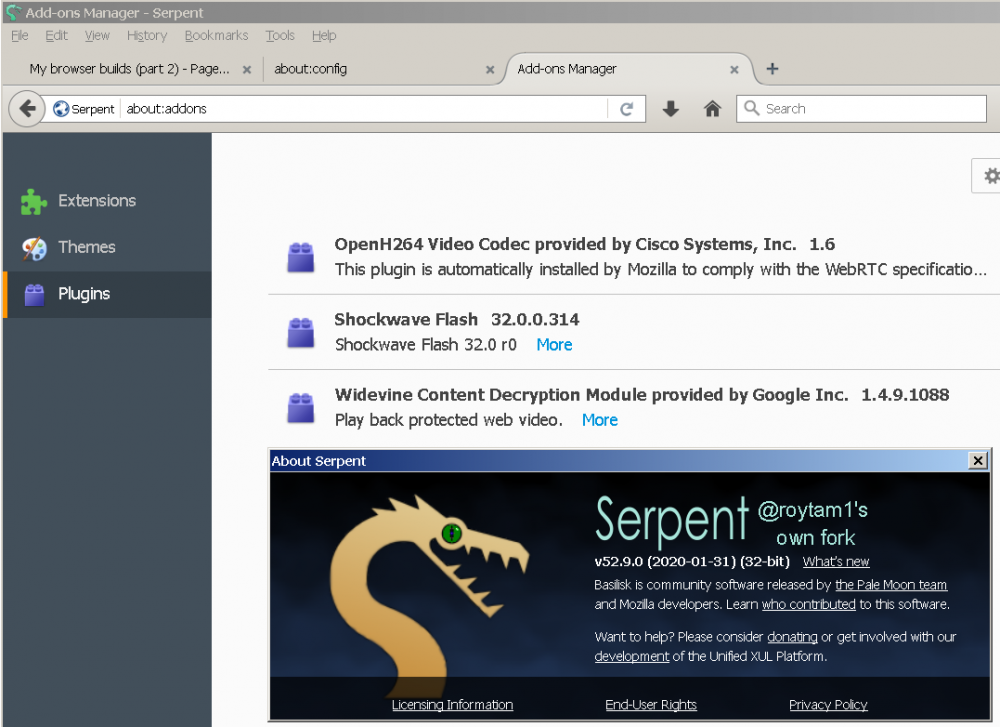Open the Extensions category in sidebar
This screenshot has height=727, width=1000.
[x=96, y=201]
